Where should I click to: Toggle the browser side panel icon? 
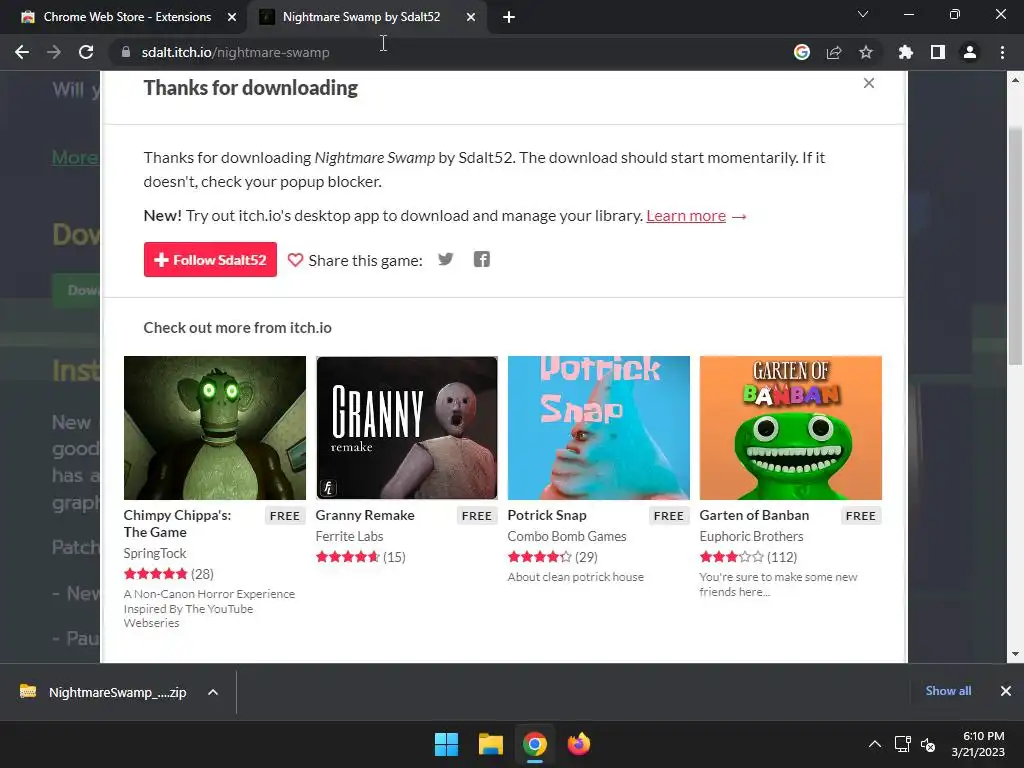pos(938,52)
